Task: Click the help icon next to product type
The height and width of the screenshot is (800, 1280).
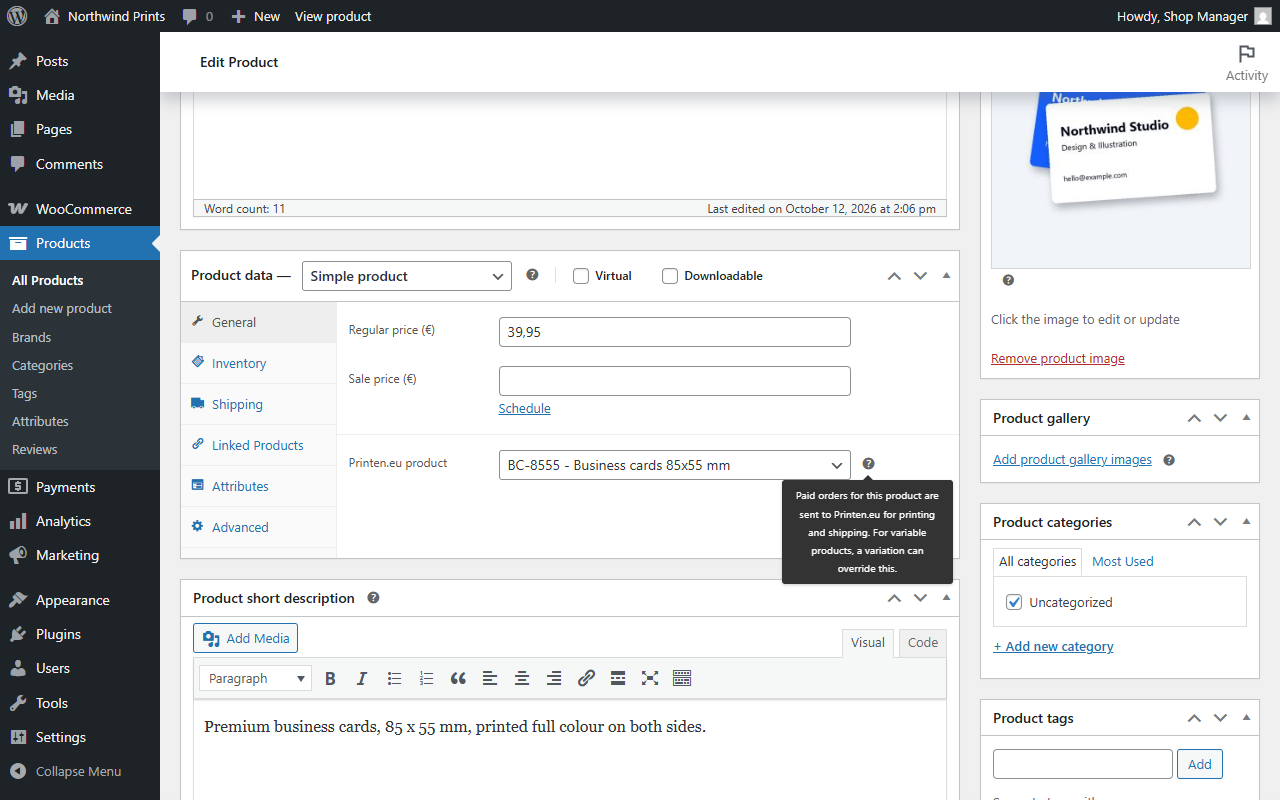Action: (x=532, y=275)
